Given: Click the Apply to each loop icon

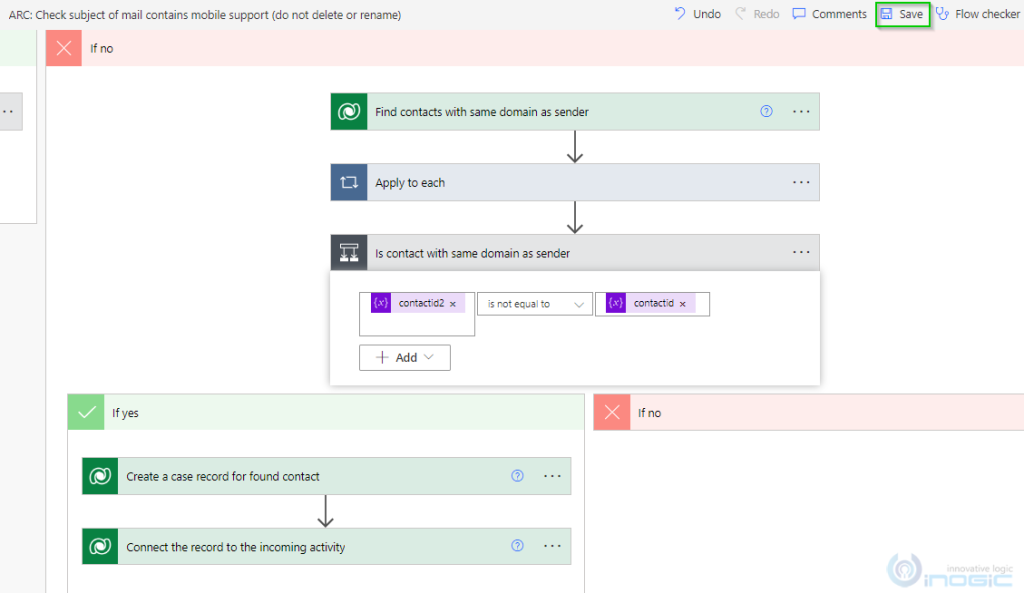Looking at the screenshot, I should [348, 181].
